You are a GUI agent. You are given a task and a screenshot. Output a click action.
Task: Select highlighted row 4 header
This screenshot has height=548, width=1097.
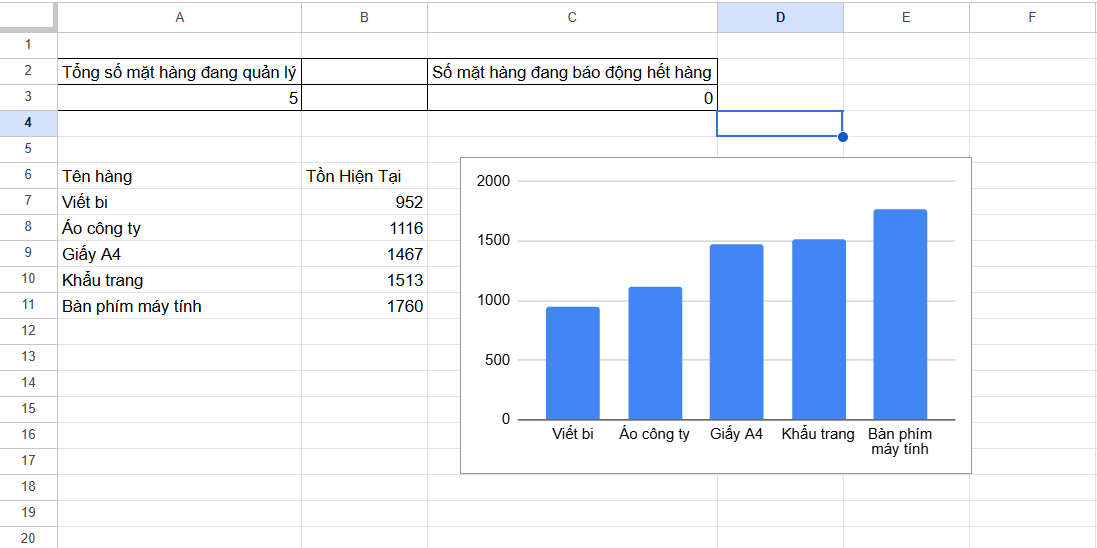tap(28, 123)
